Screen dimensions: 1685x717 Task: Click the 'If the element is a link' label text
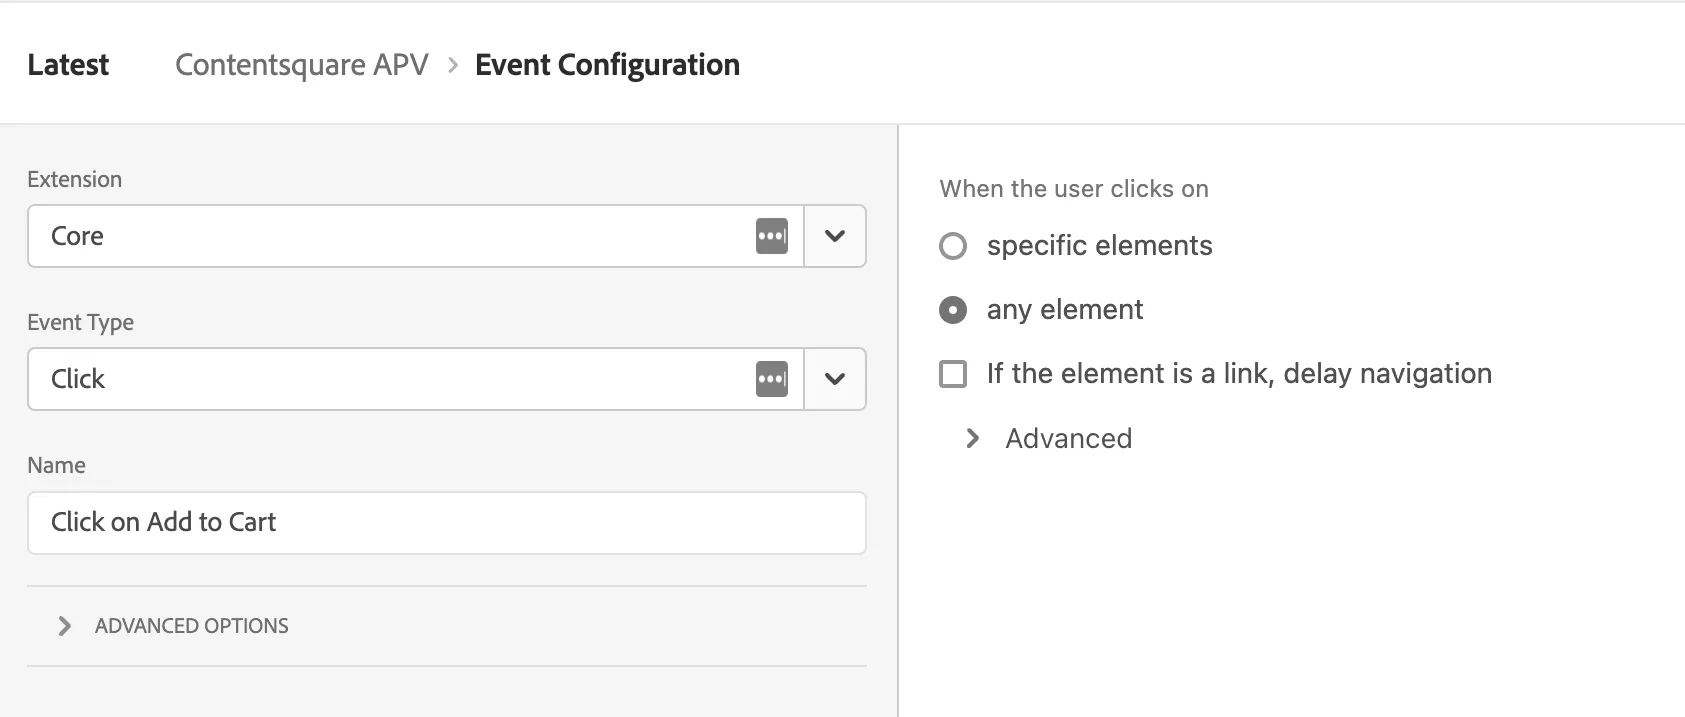click(x=1238, y=374)
